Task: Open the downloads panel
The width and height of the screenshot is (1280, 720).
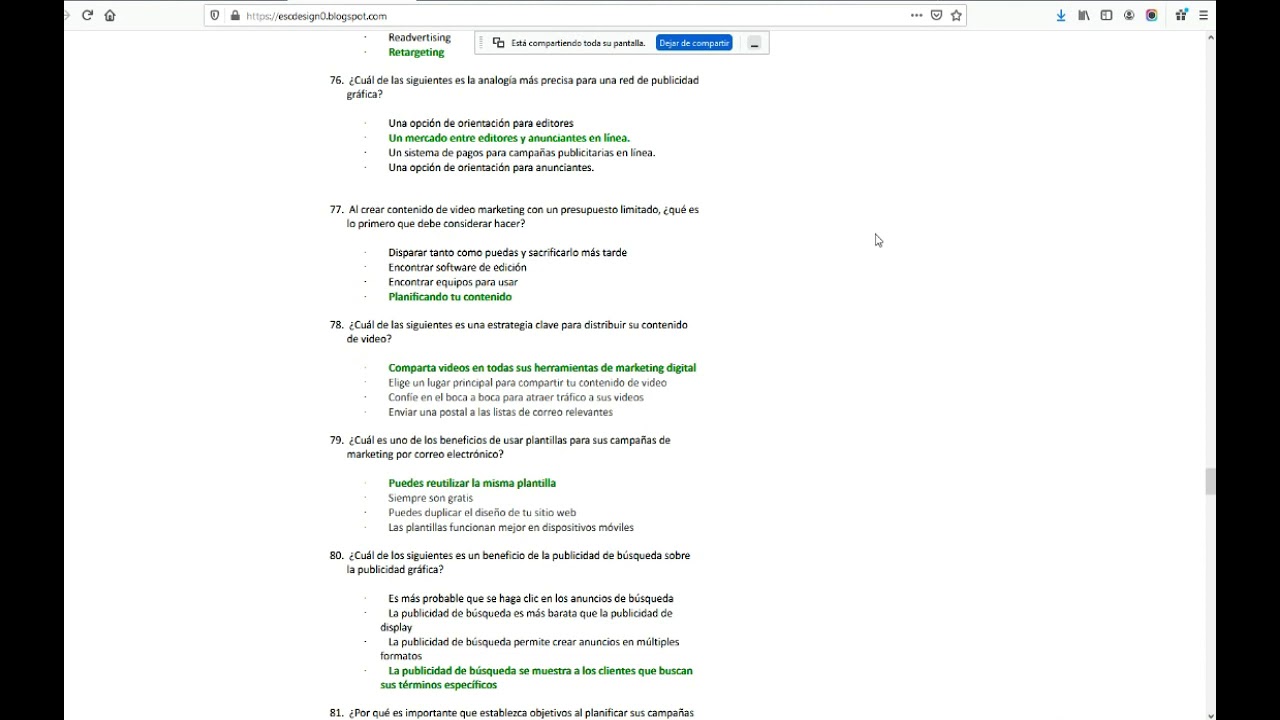Action: (1061, 15)
